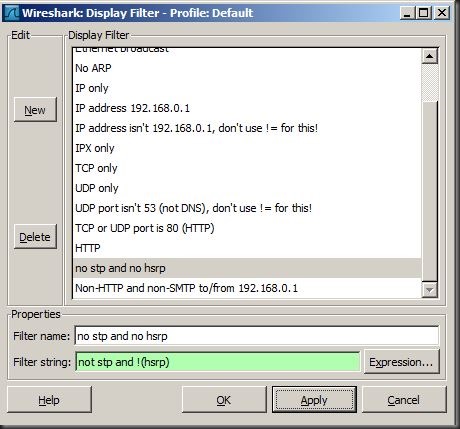Viewport: 460px width, 429px height.
Task: Click the filter list scrollbar thumb
Action: 429,191
